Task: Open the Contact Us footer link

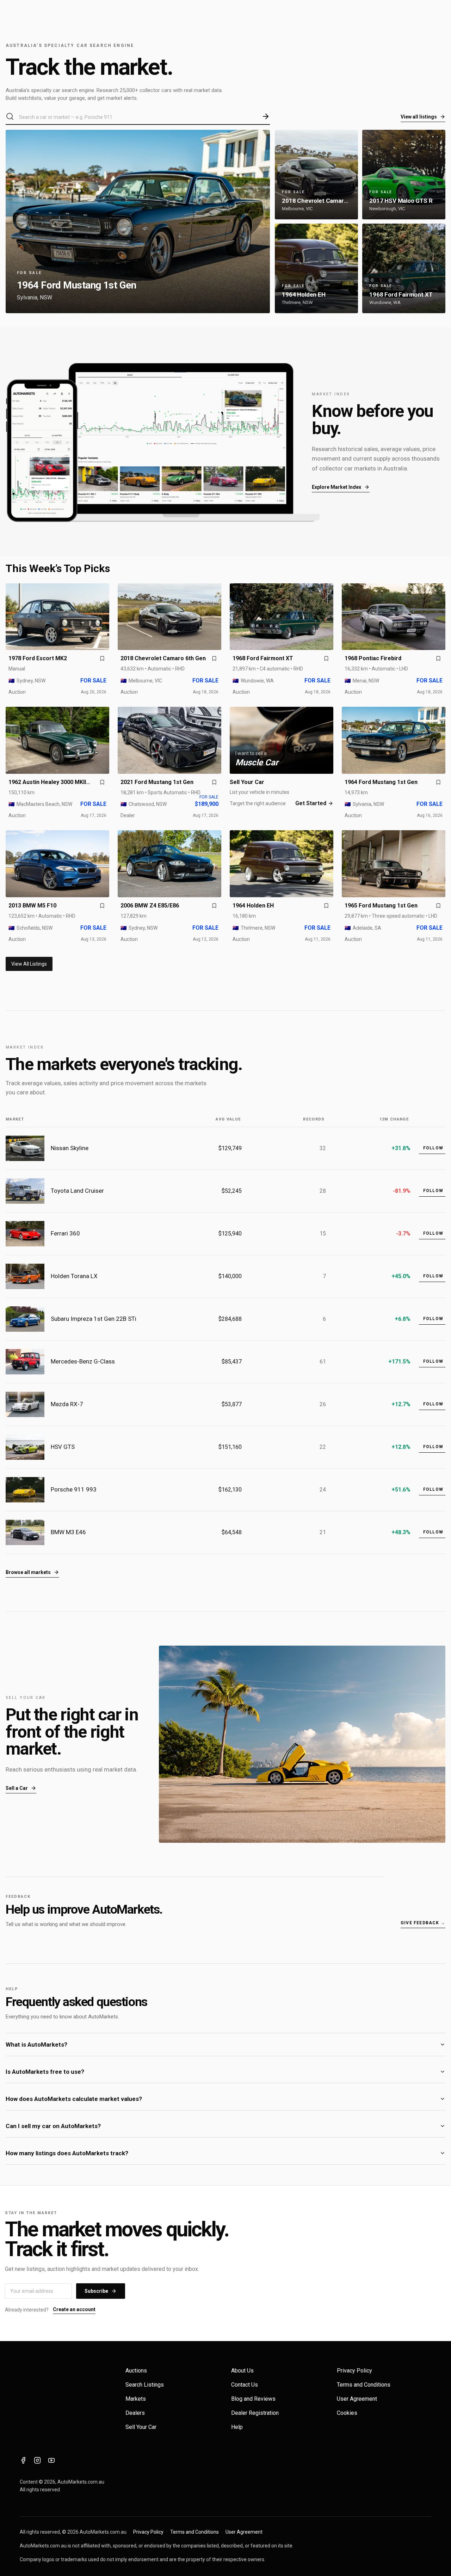Action: click(244, 2384)
